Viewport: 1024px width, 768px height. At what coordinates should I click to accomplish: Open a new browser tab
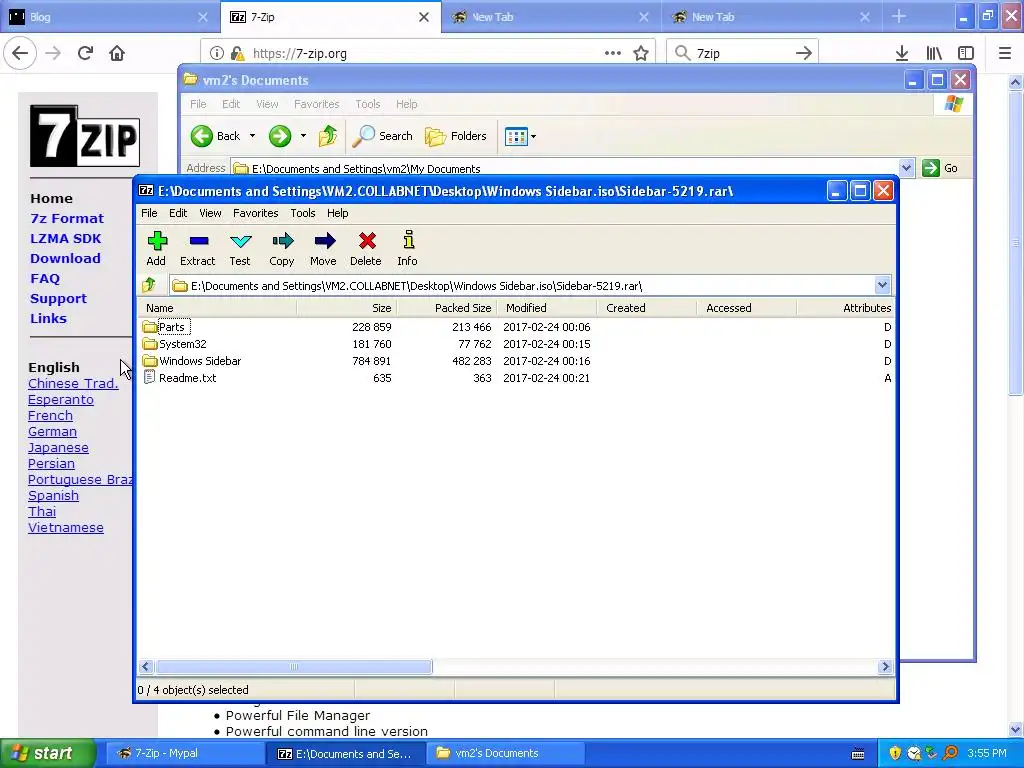point(899,16)
